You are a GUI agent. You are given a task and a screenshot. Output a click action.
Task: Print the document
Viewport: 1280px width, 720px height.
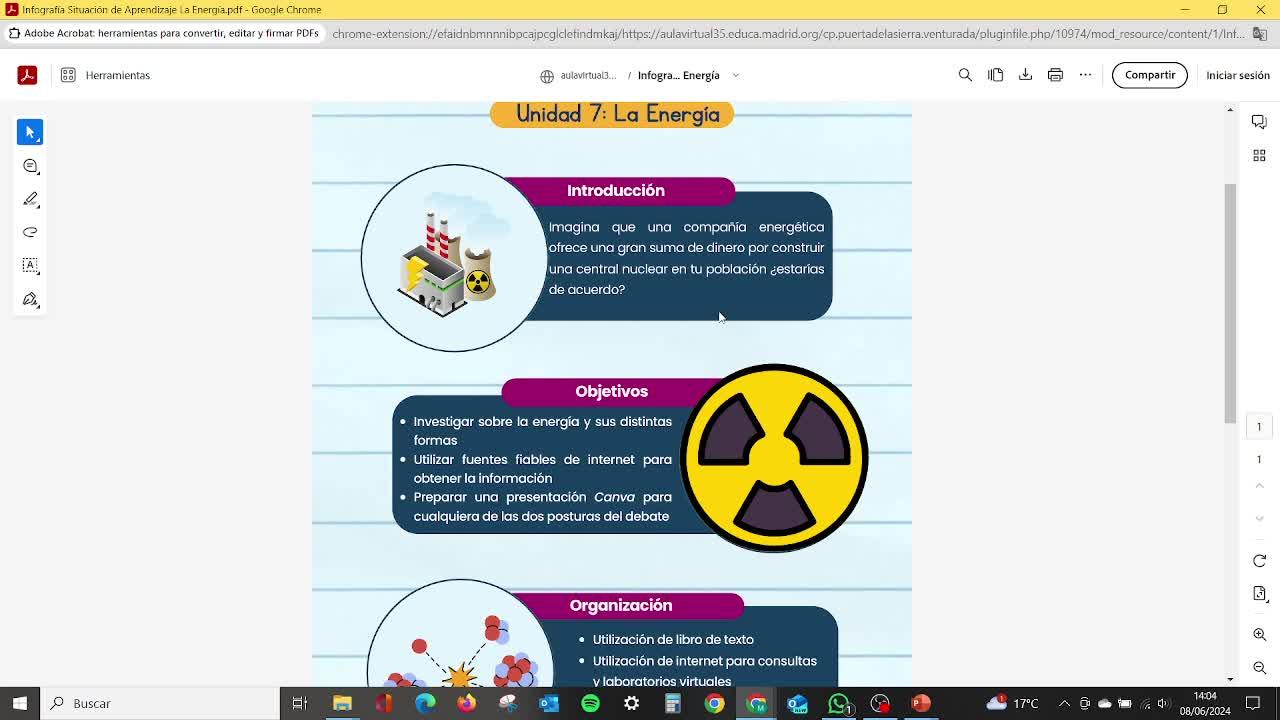[1055, 75]
